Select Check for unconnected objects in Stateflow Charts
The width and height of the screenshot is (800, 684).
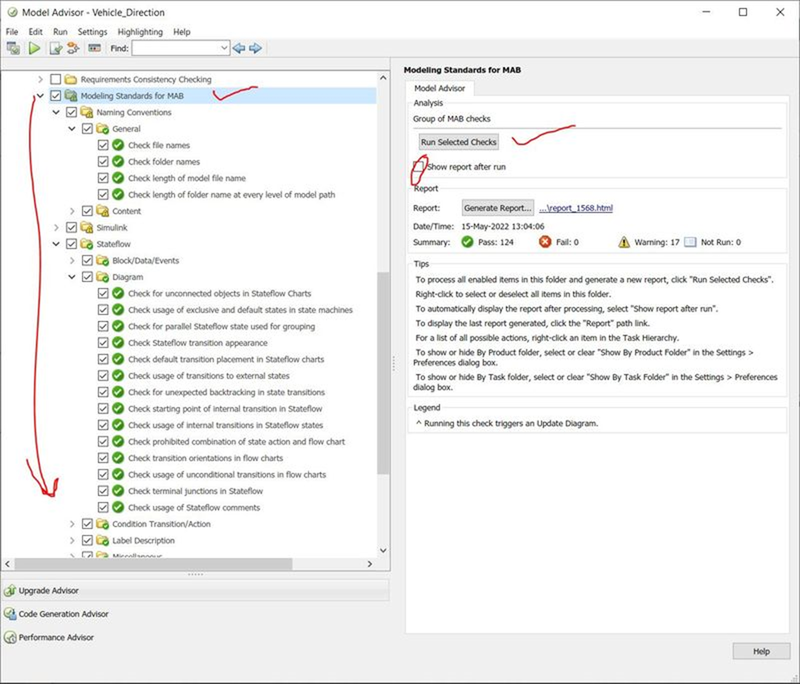coord(219,293)
